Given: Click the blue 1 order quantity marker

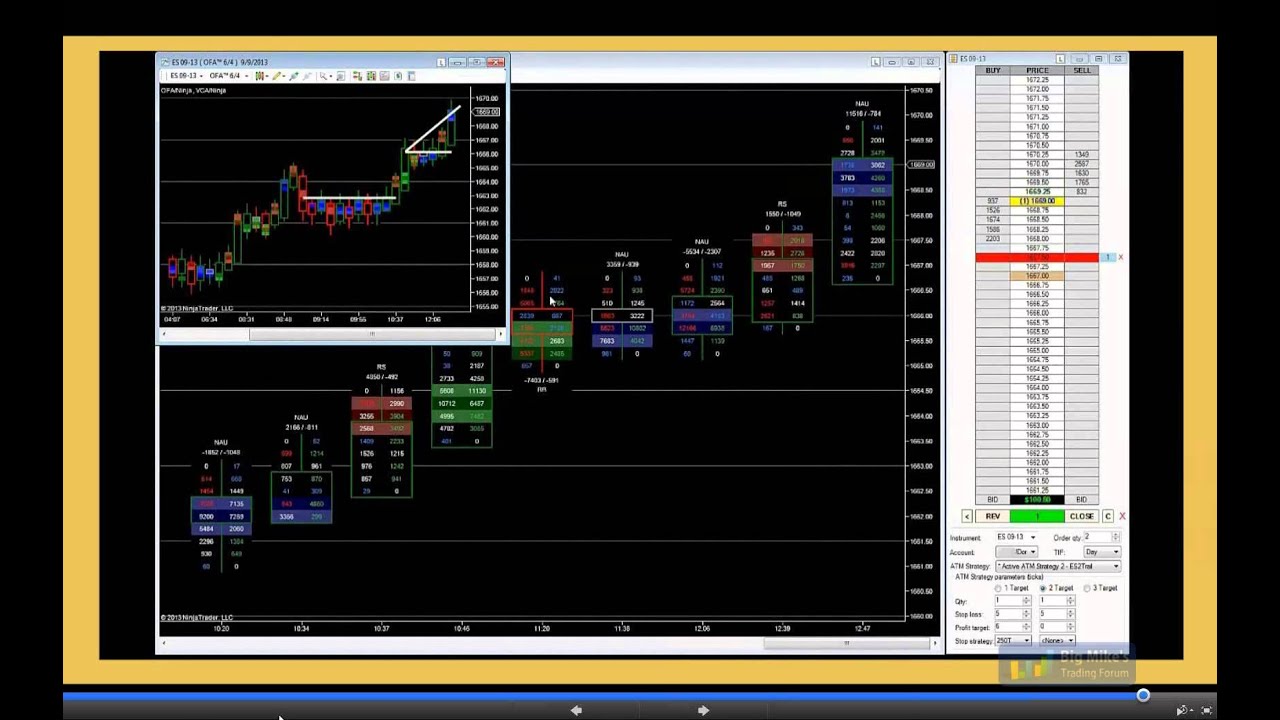Looking at the screenshot, I should tap(1108, 257).
